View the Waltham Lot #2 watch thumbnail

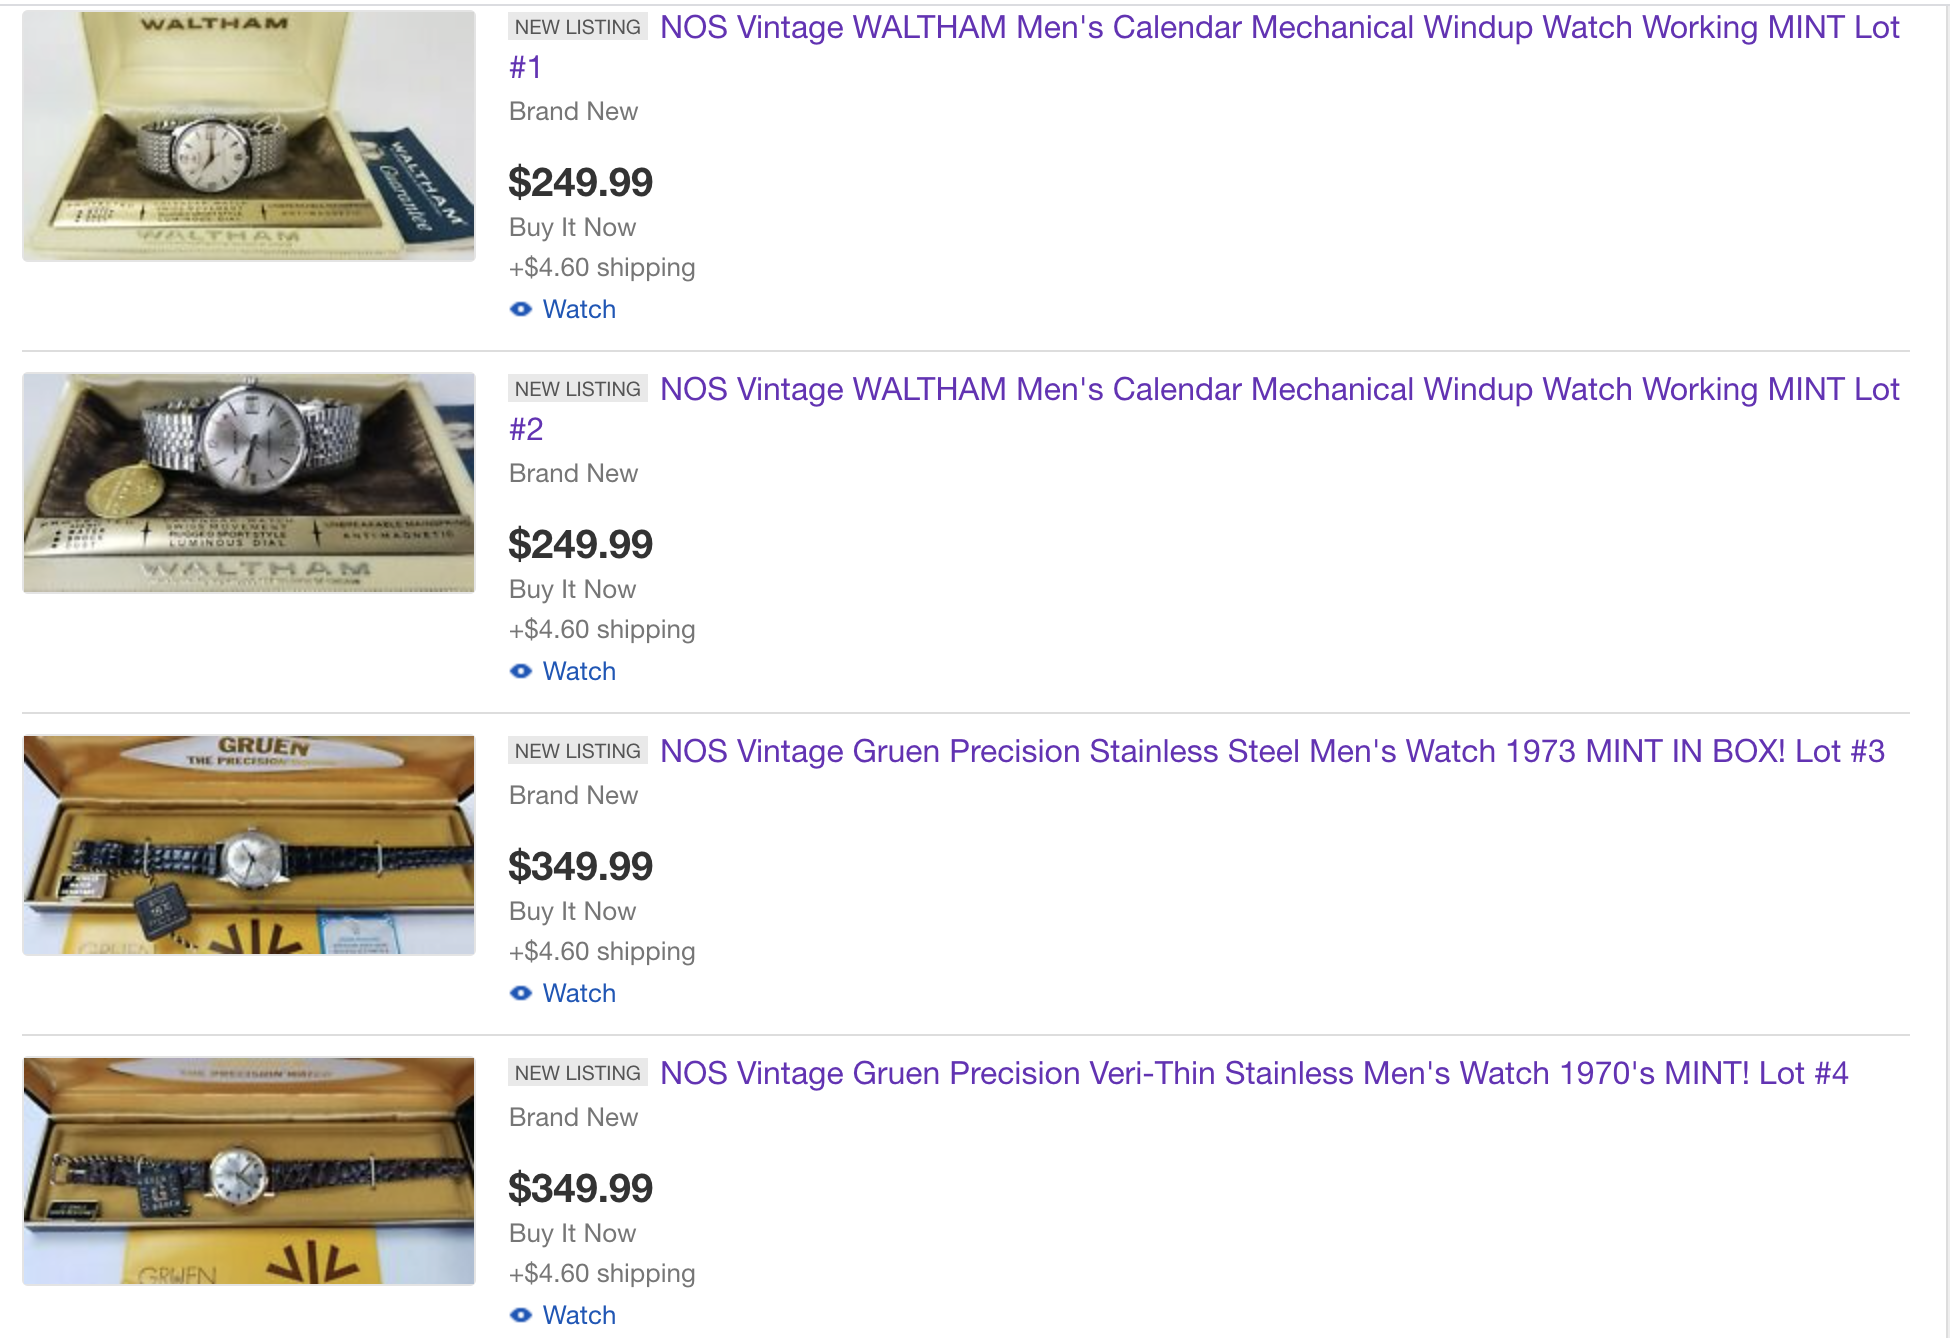(249, 483)
